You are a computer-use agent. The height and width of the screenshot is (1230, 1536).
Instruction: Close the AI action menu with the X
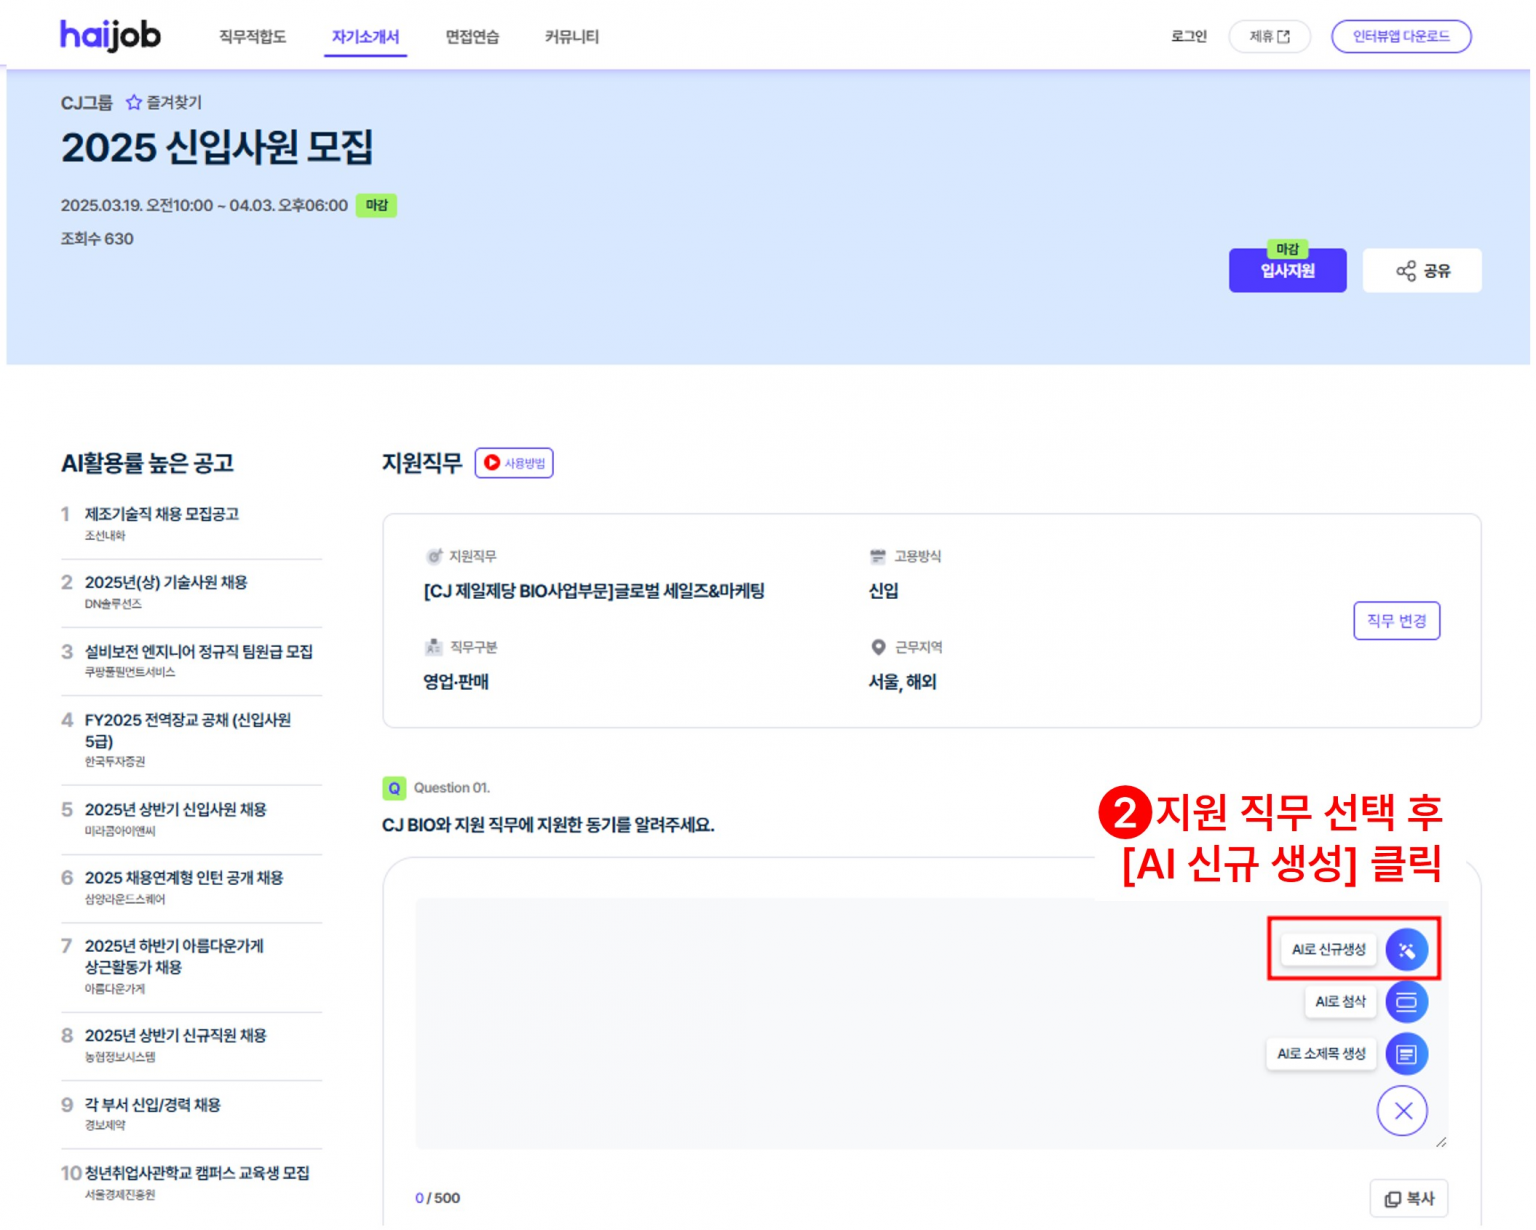tap(1403, 1110)
